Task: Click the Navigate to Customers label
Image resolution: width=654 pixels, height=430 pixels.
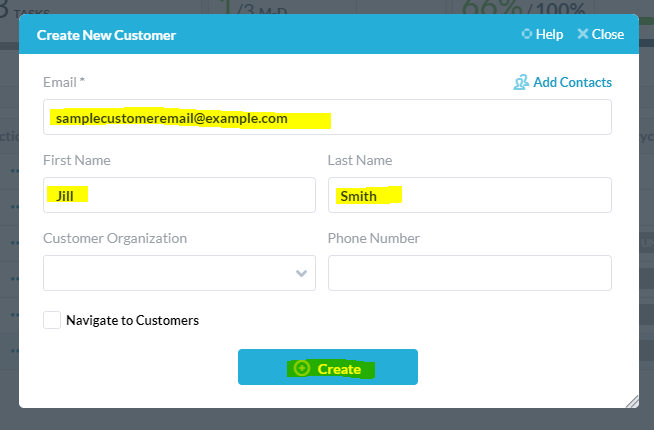Action: pos(133,320)
